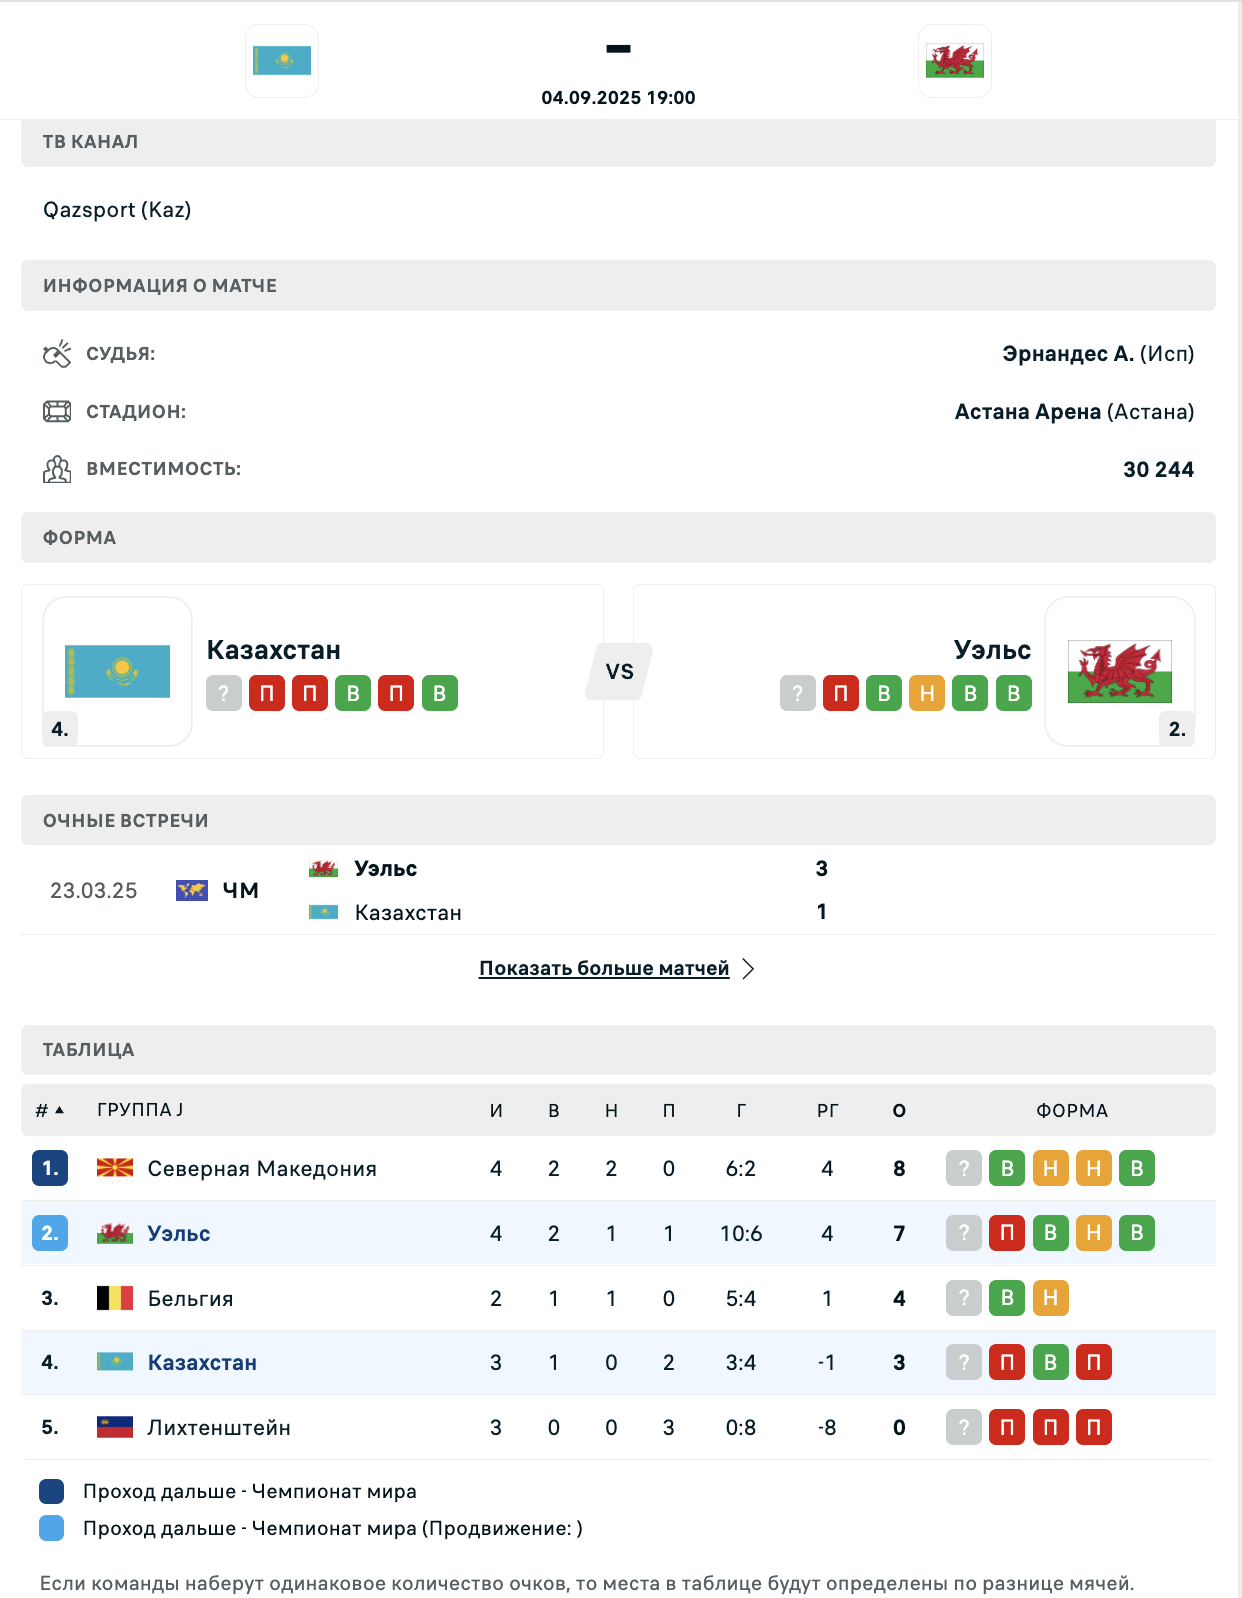Click the North Macedonia flag in table
Screen dimensions: 1242x1598
[x=115, y=1168]
